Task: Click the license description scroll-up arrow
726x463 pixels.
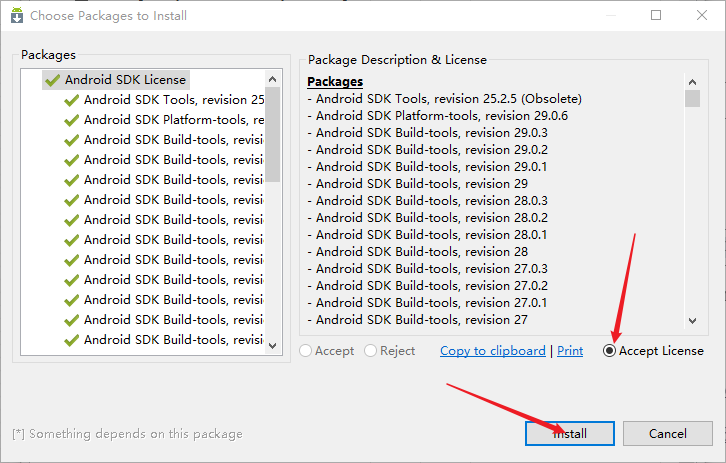Action: (x=692, y=82)
